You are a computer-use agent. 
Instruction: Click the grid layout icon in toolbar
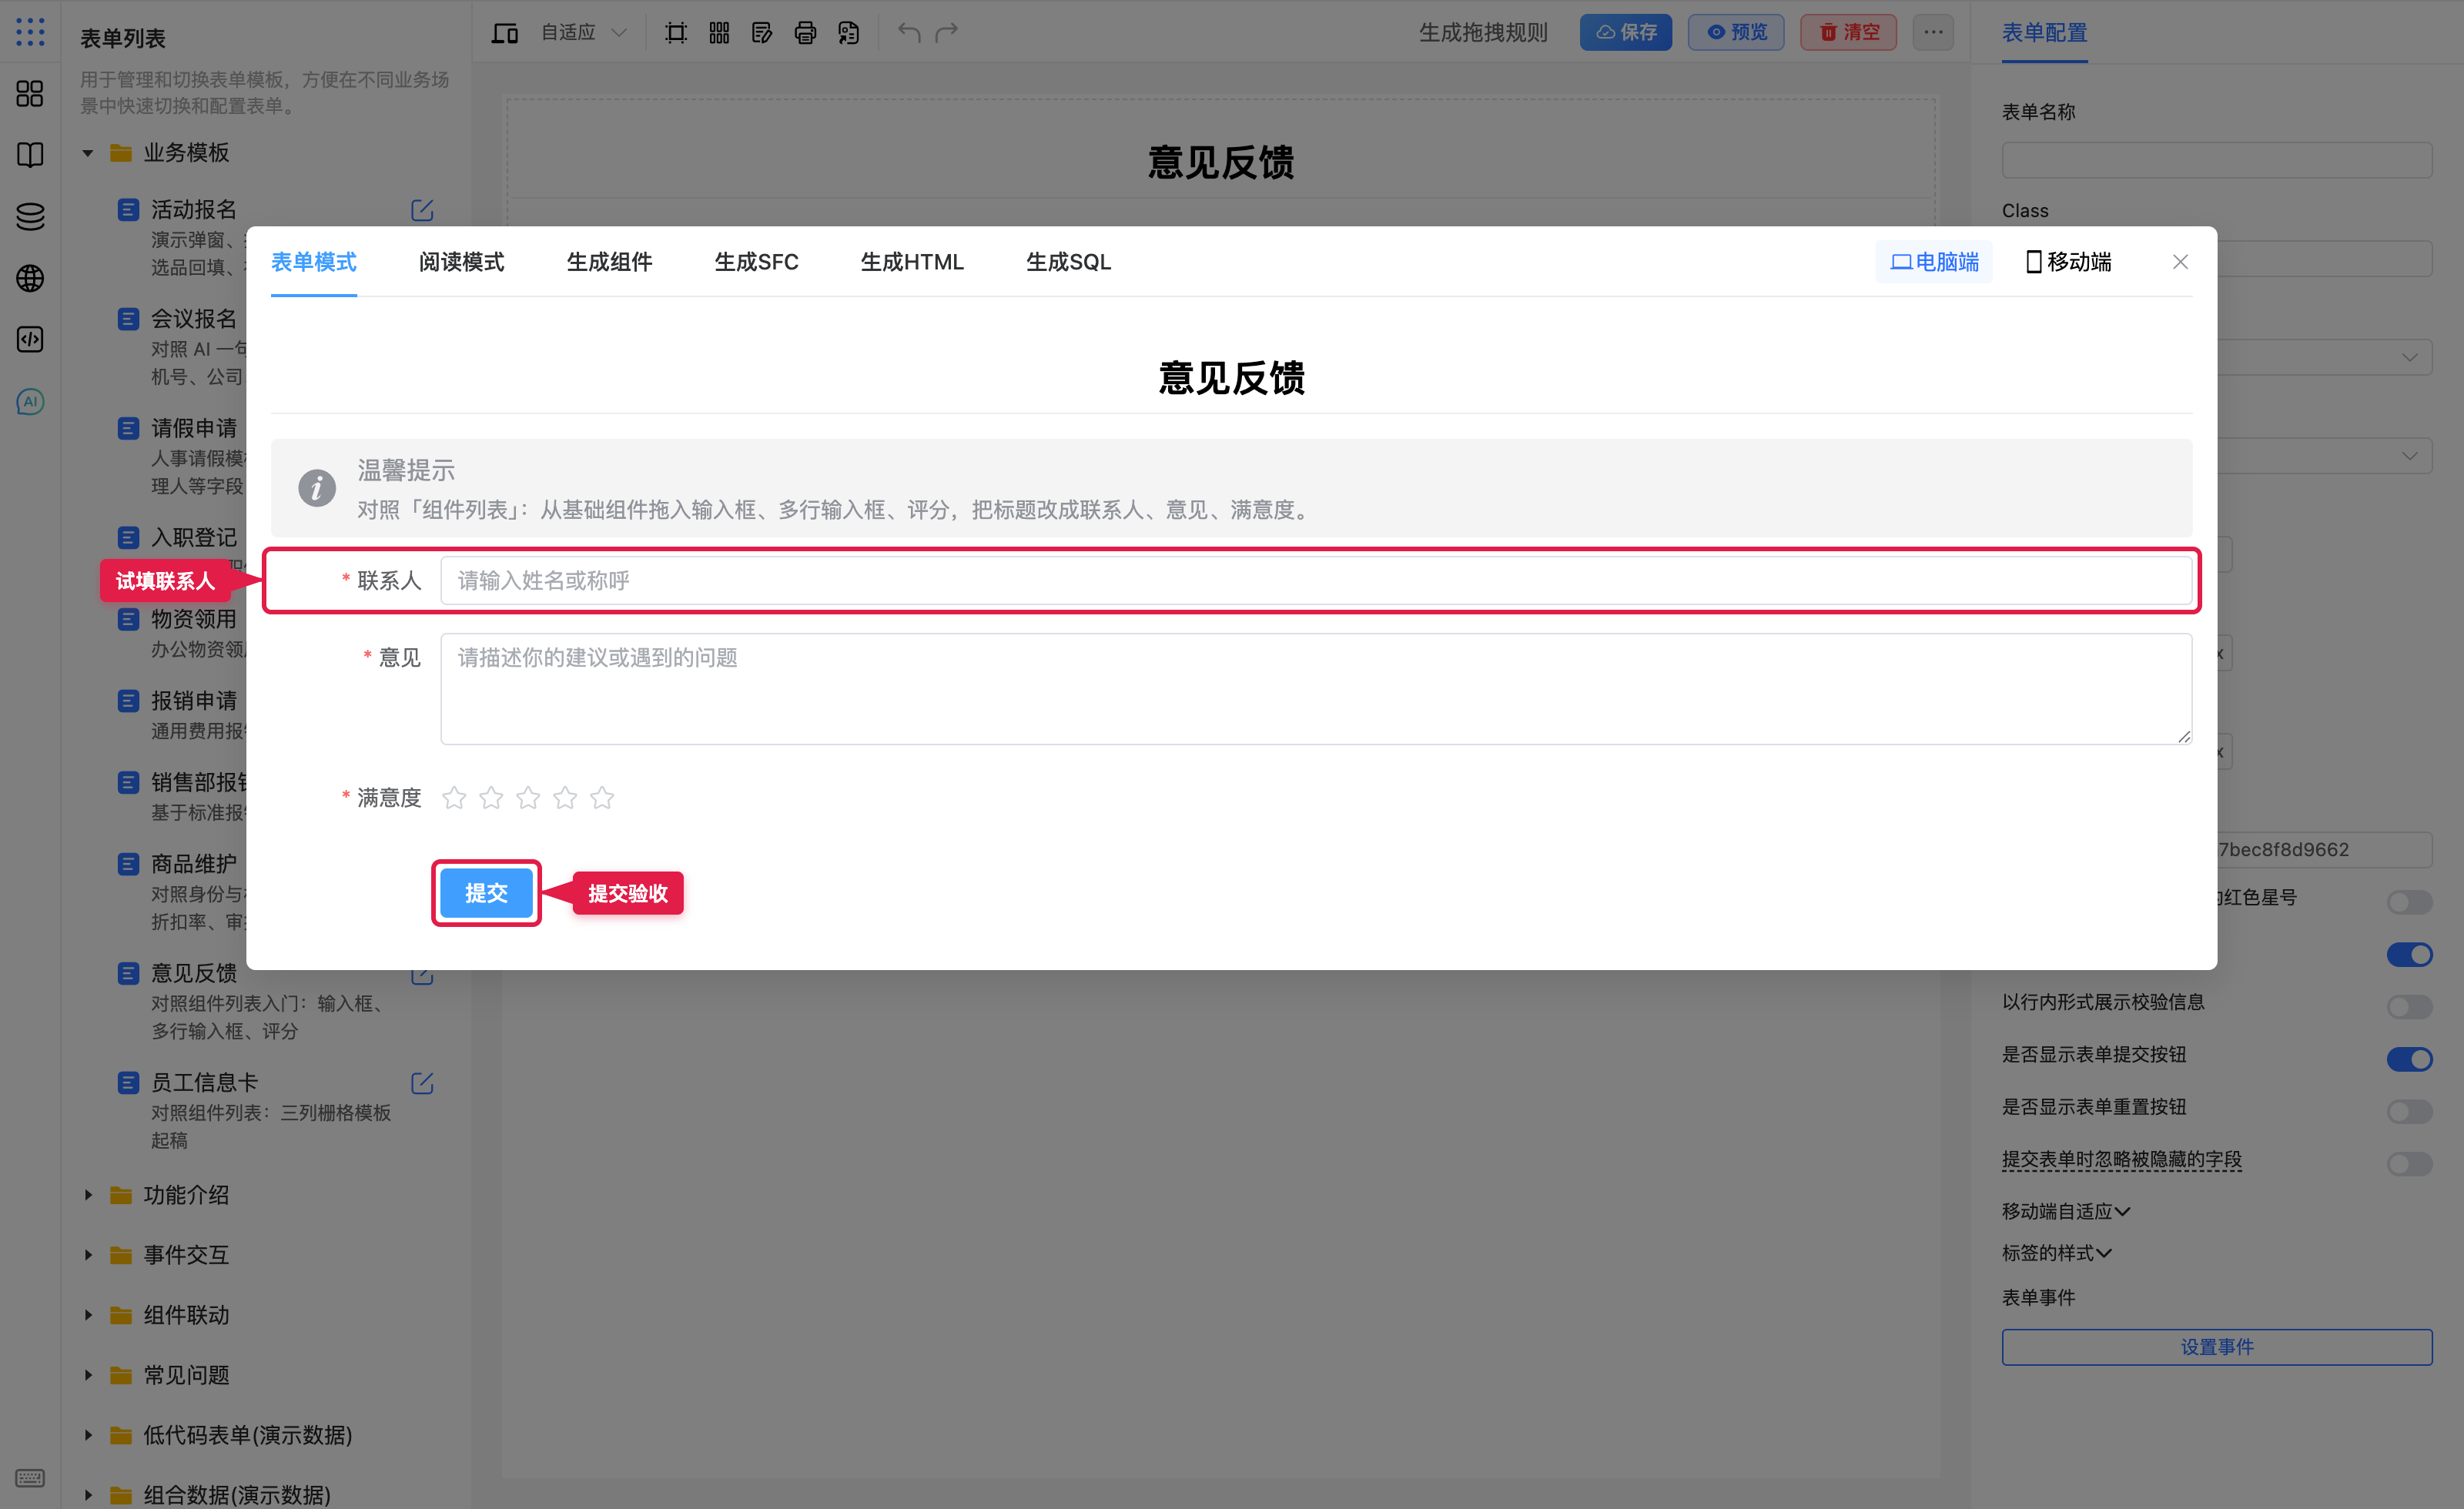pyautogui.click(x=719, y=33)
